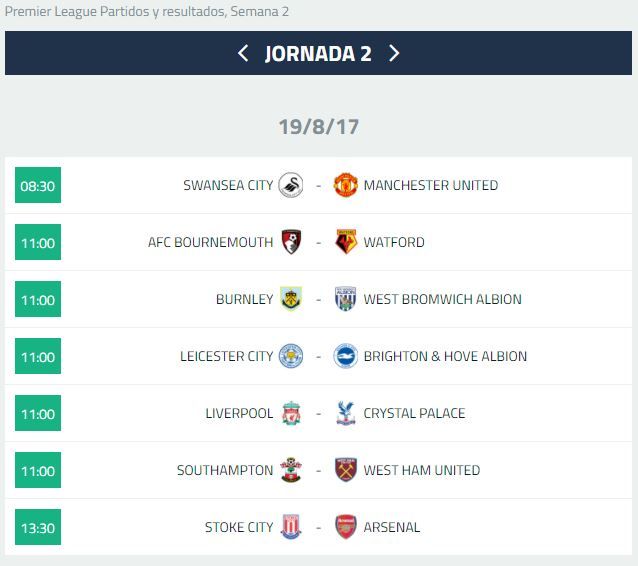
Task: Select the Crystal Palace eagle badge
Action: [x=346, y=413]
